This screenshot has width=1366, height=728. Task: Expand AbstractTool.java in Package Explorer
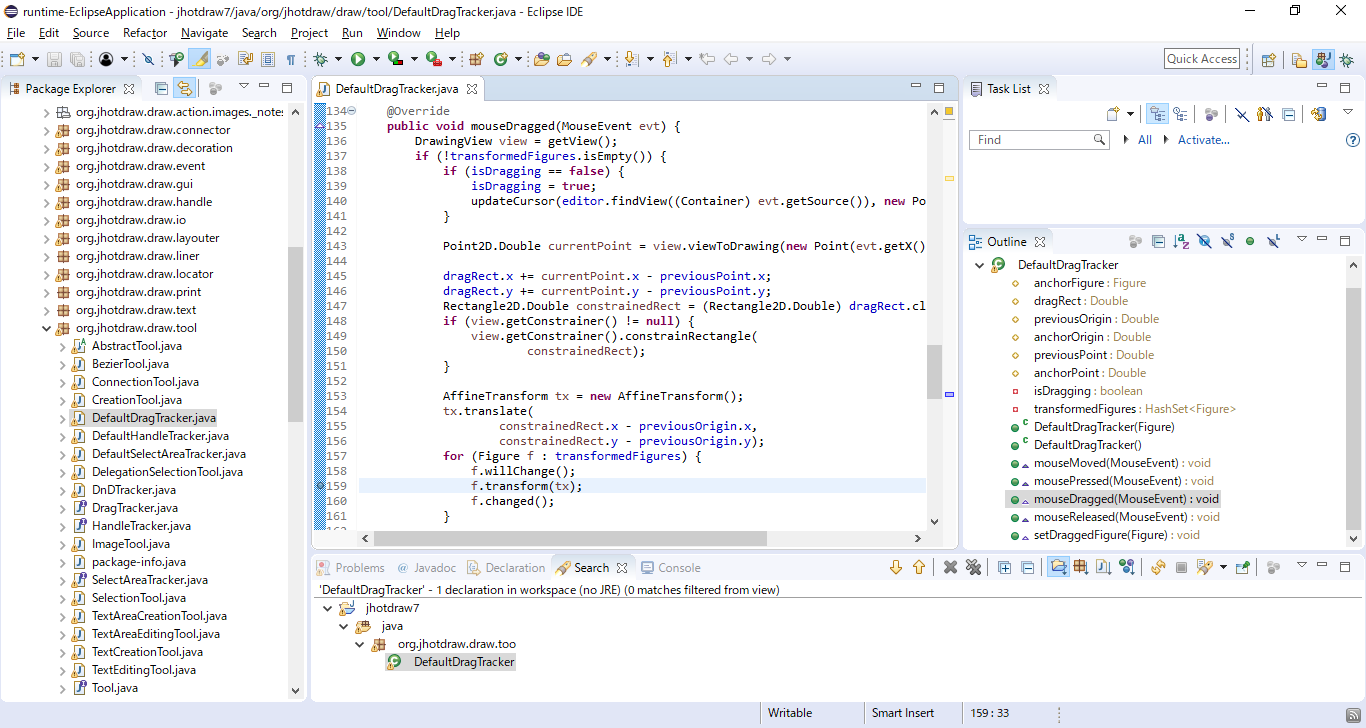pos(62,346)
